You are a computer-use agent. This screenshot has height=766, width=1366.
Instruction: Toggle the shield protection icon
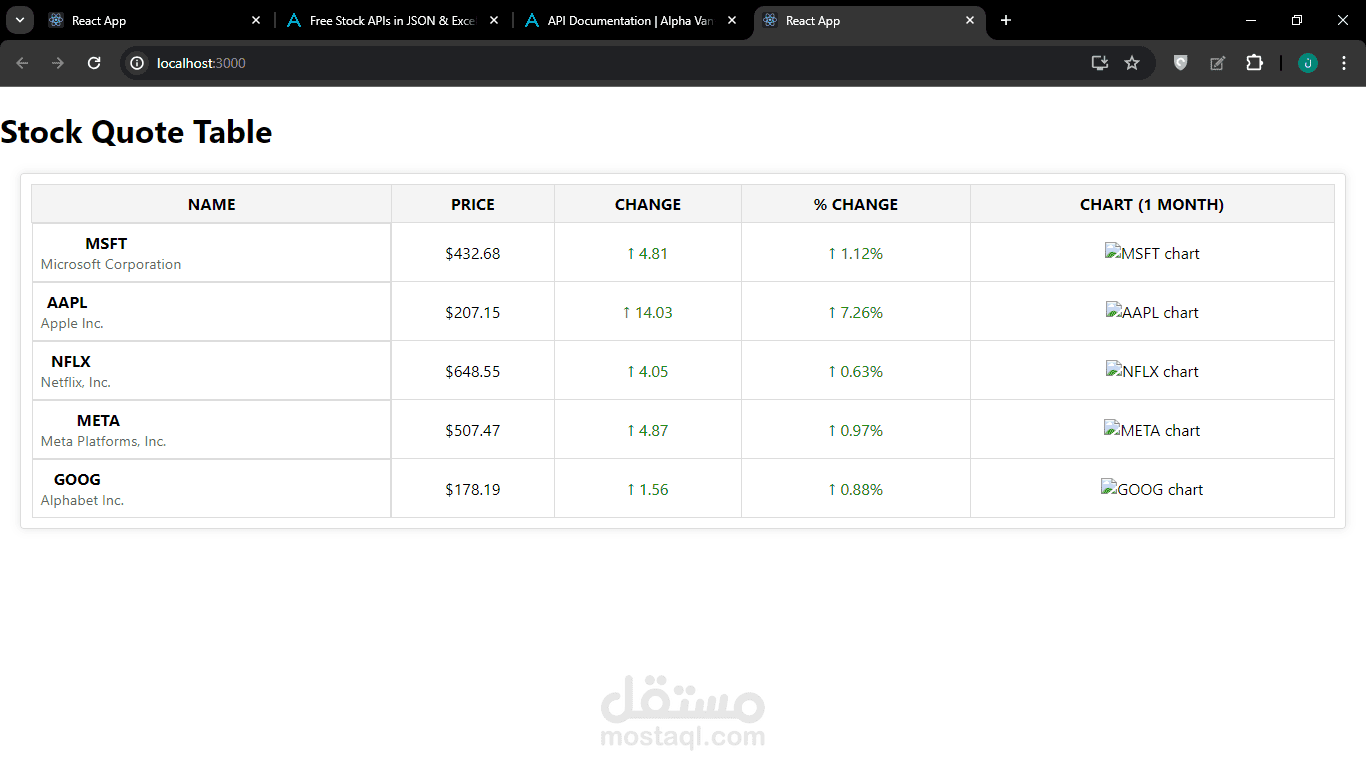coord(1180,63)
